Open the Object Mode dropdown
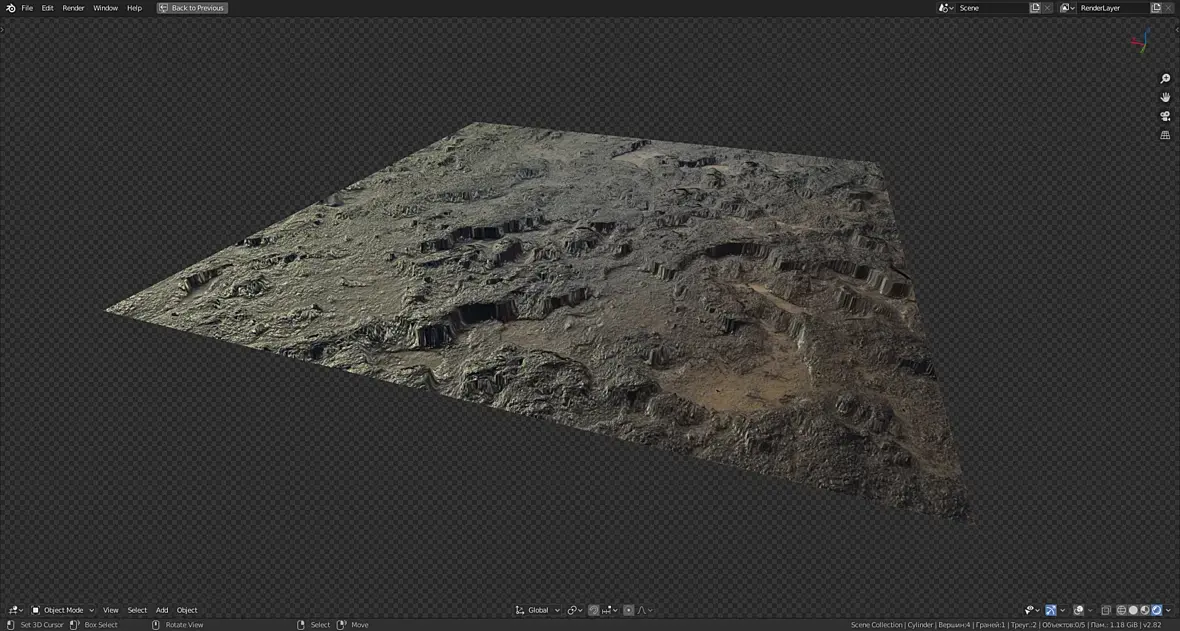This screenshot has width=1180, height=631. tap(62, 610)
